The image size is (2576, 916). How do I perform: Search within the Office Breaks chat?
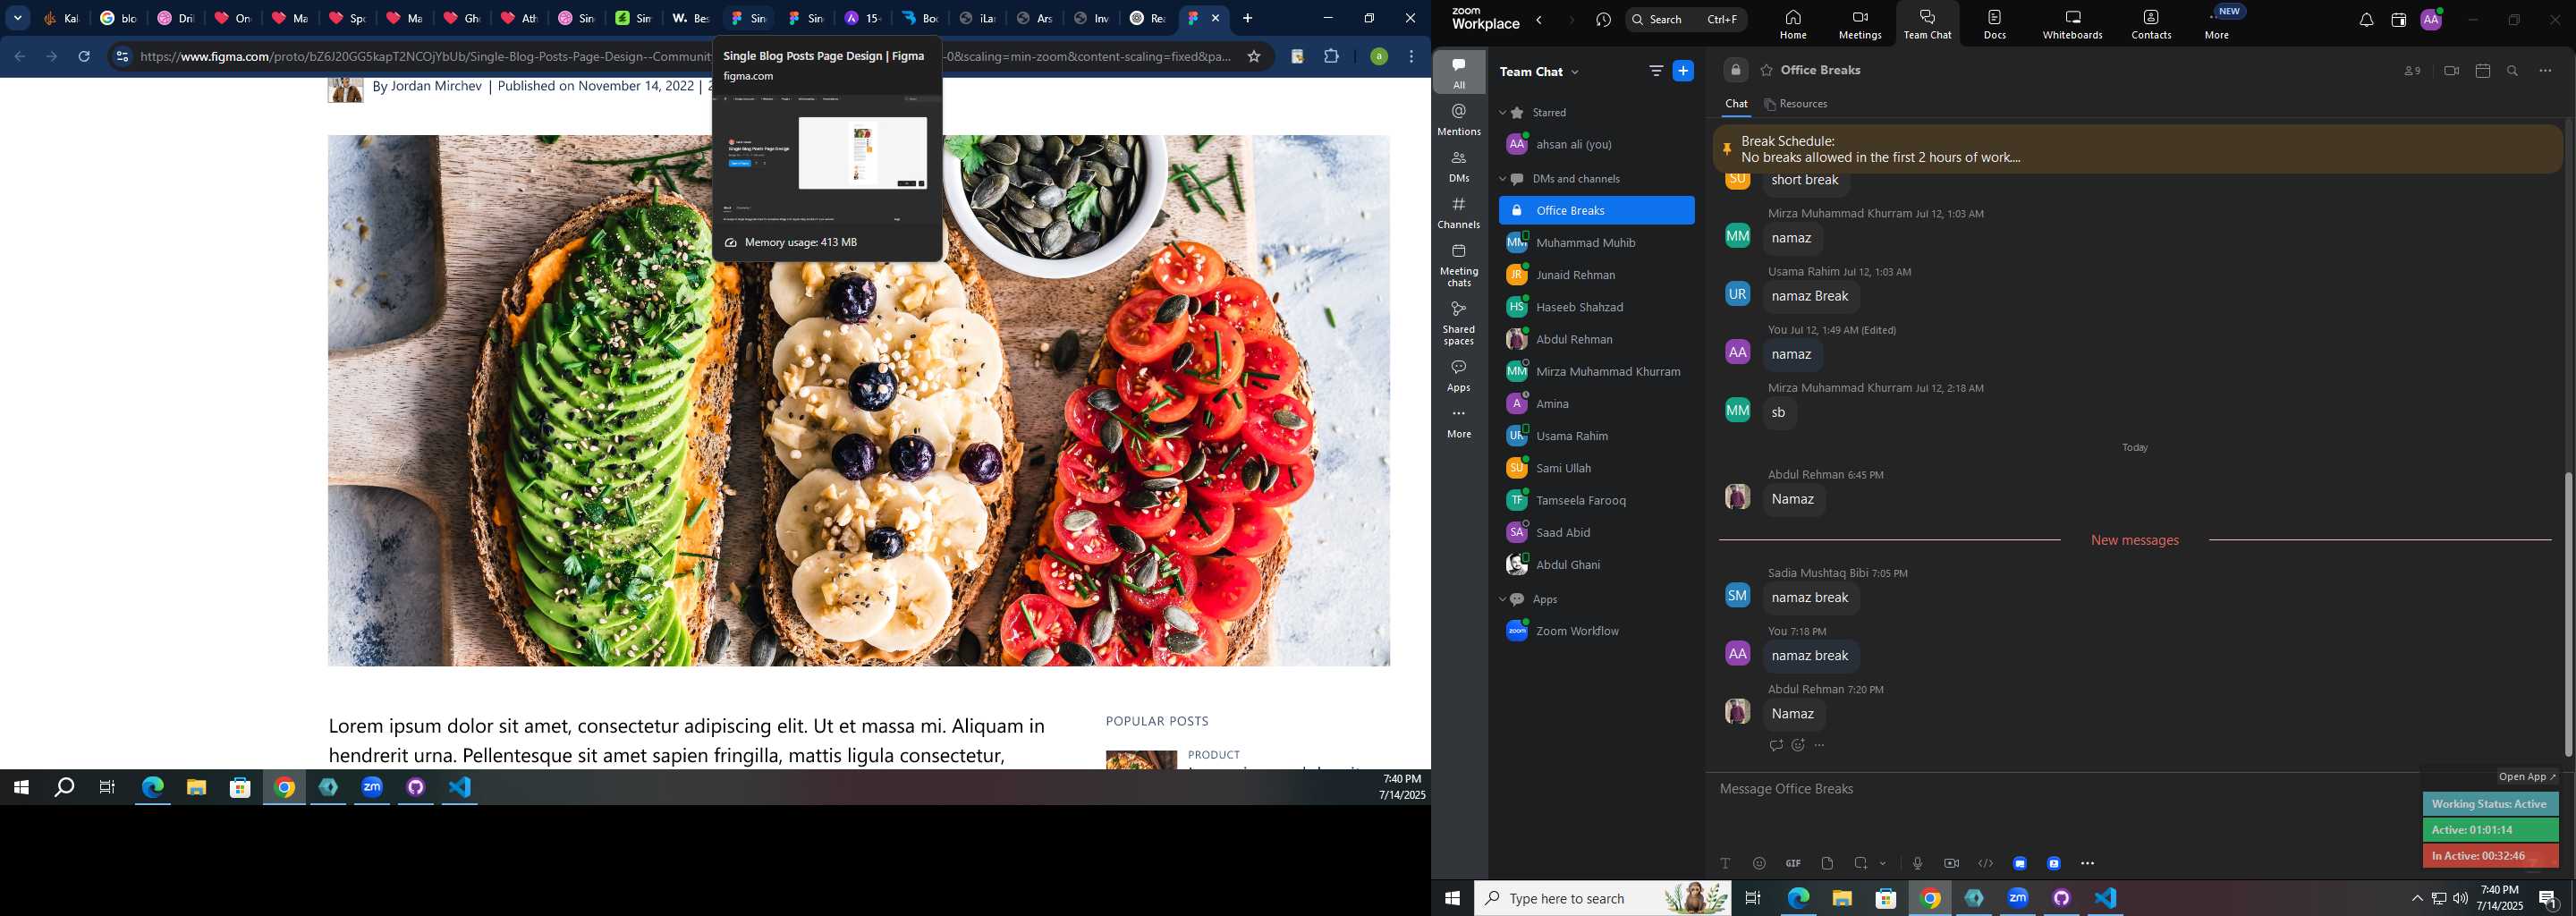click(2512, 71)
